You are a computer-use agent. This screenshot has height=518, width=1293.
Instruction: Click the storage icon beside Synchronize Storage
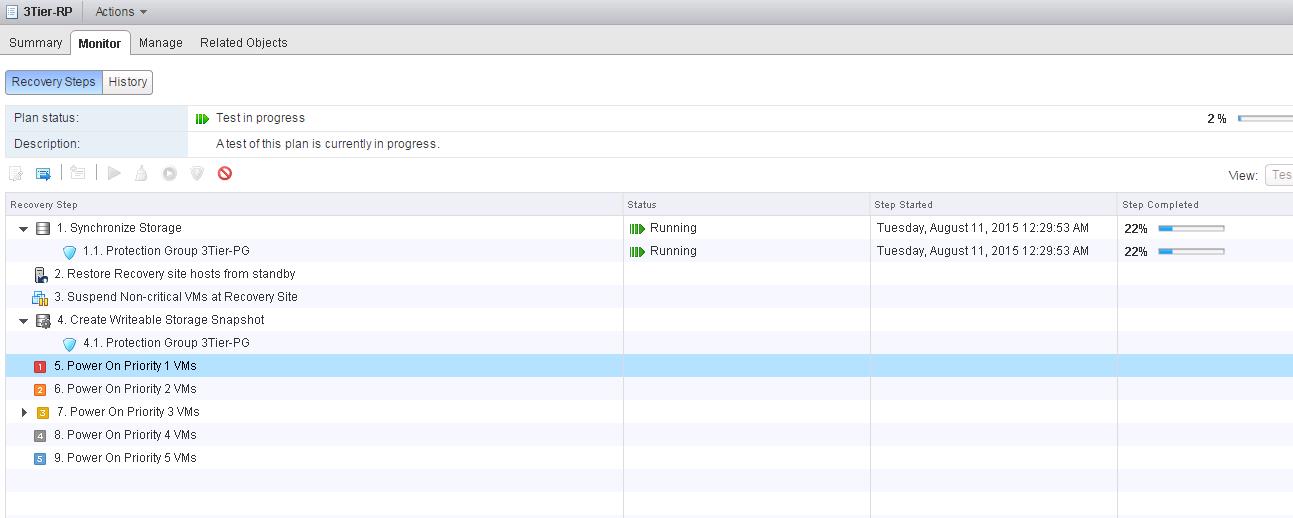[43, 228]
